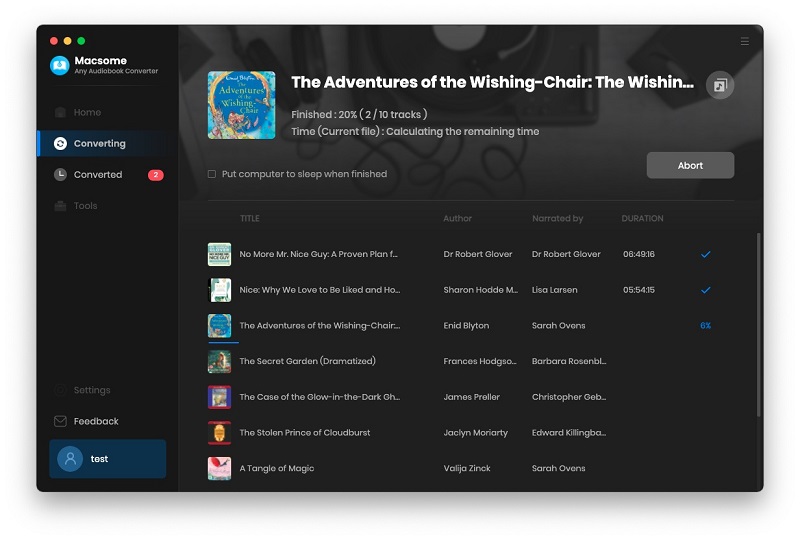Screen dimensions: 800x540
Task: Click the Converted badge showing 2
Action: (x=156, y=175)
